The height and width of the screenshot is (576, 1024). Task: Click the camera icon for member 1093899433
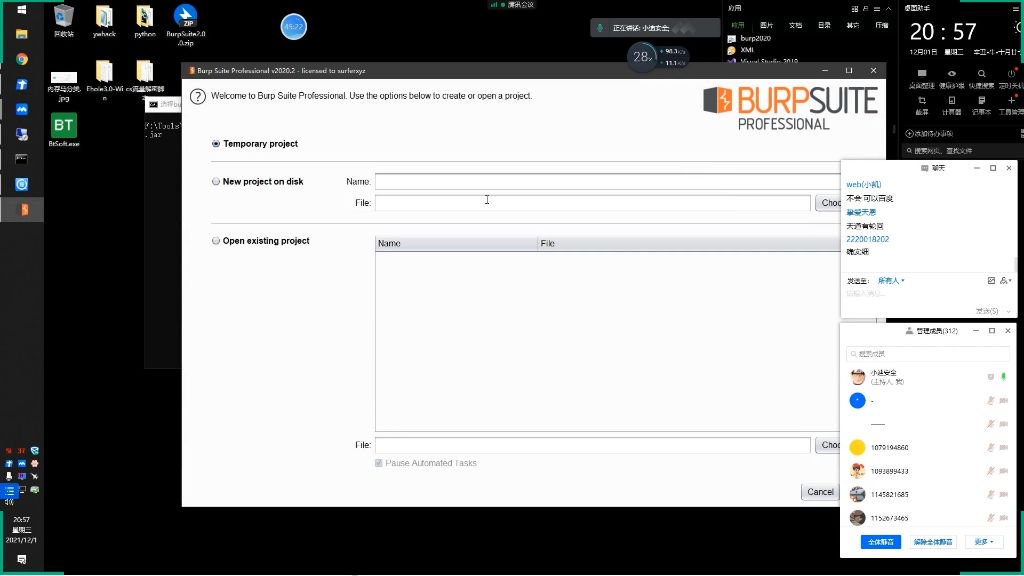tap(1004, 471)
